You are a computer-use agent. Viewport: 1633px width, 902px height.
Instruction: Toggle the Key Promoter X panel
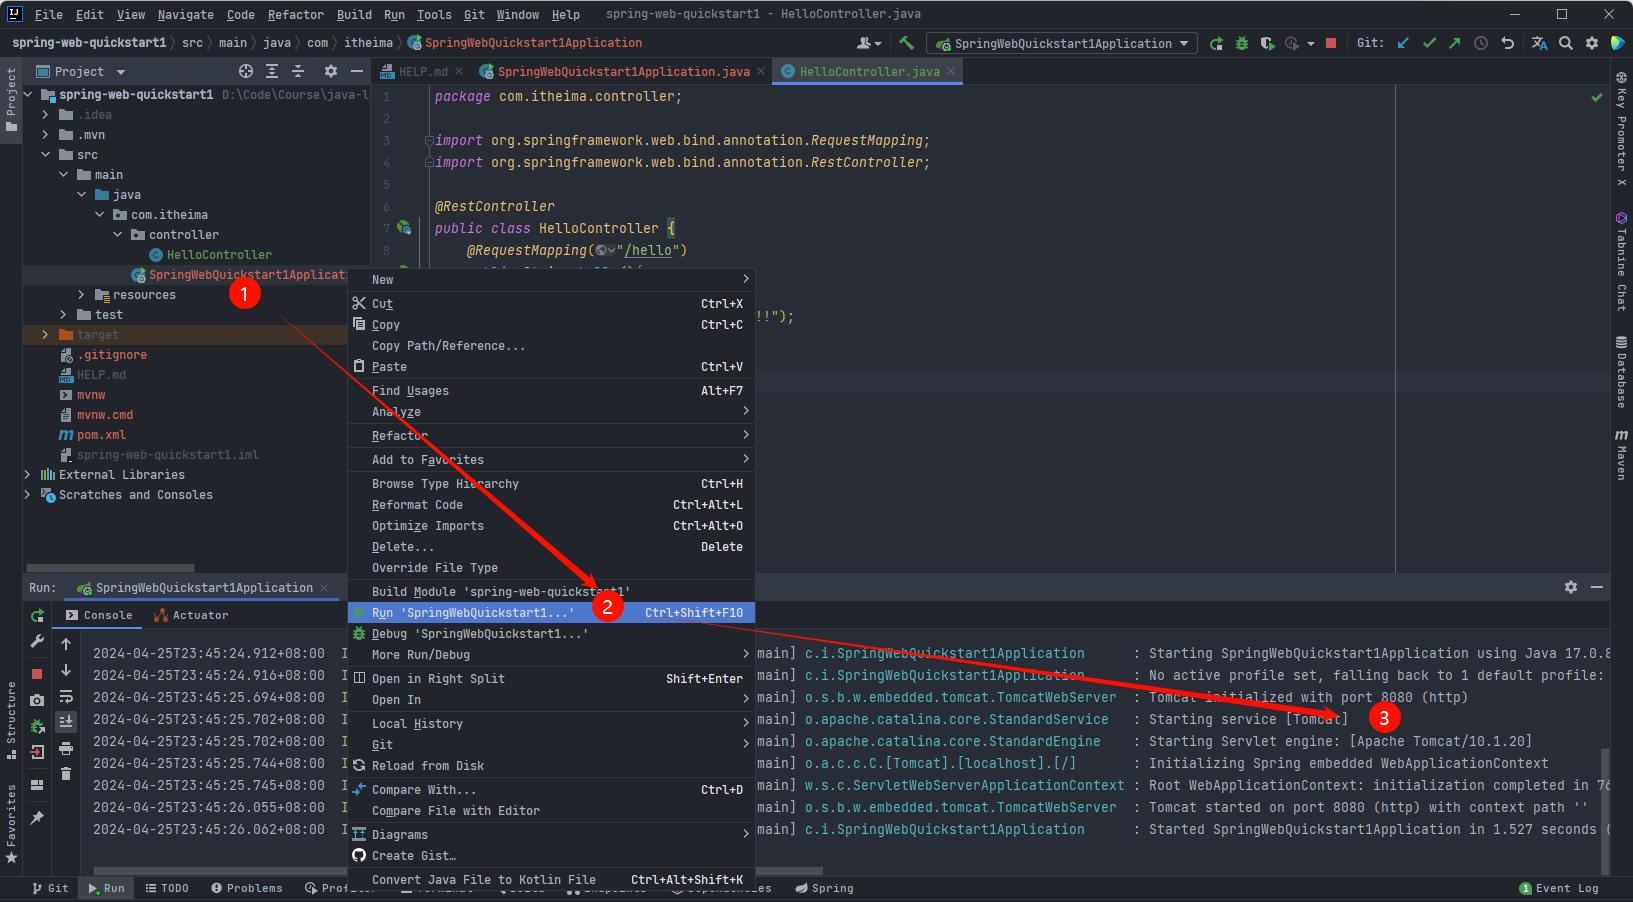(1621, 128)
